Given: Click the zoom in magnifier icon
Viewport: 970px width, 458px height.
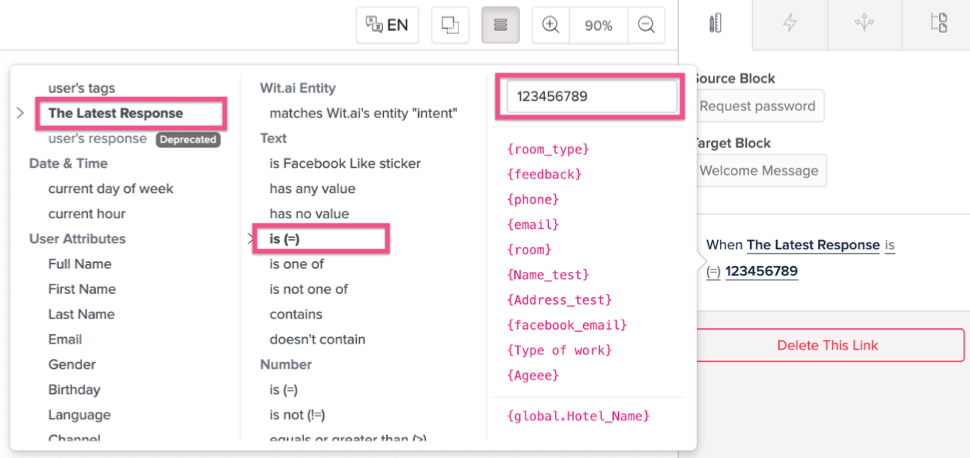Looking at the screenshot, I should [x=550, y=25].
